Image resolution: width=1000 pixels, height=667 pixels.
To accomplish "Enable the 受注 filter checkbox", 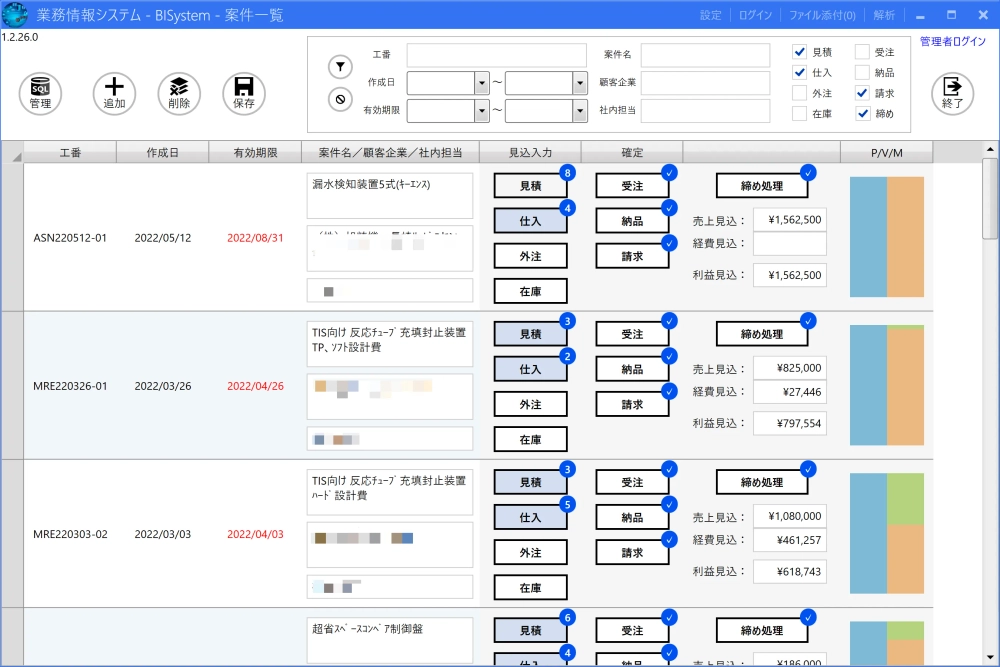I will pos(862,52).
